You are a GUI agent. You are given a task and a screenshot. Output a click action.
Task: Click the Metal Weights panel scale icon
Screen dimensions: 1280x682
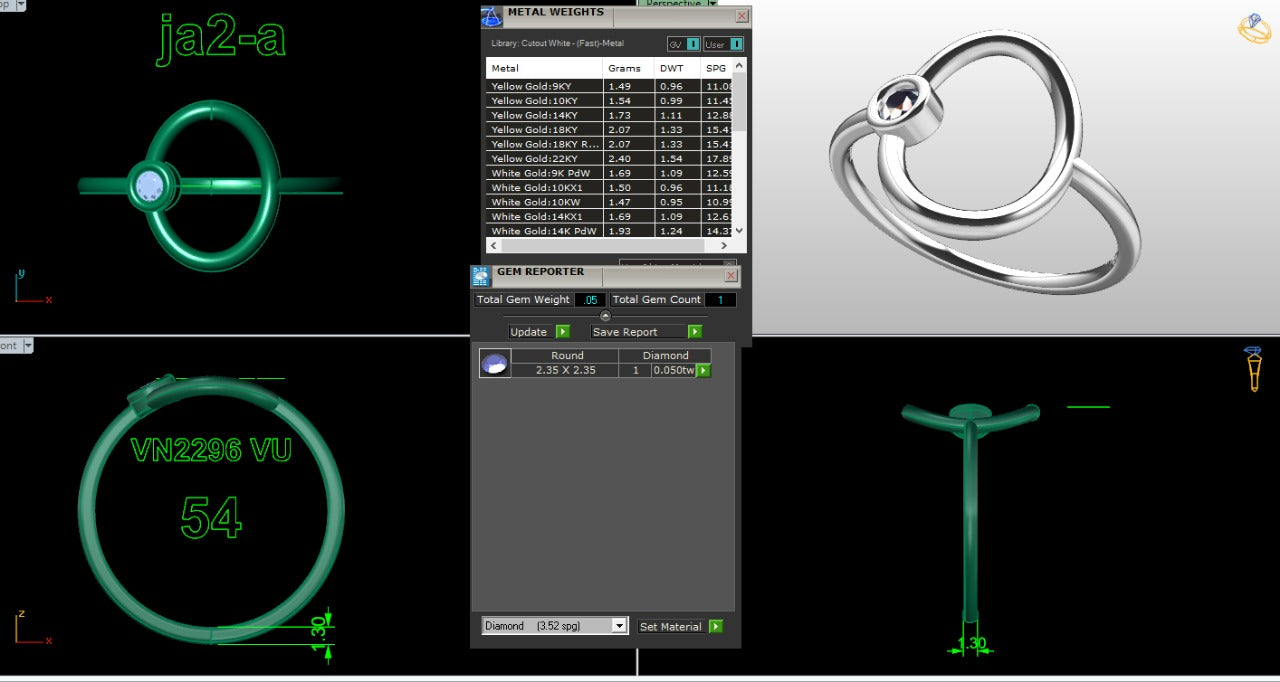pos(491,16)
